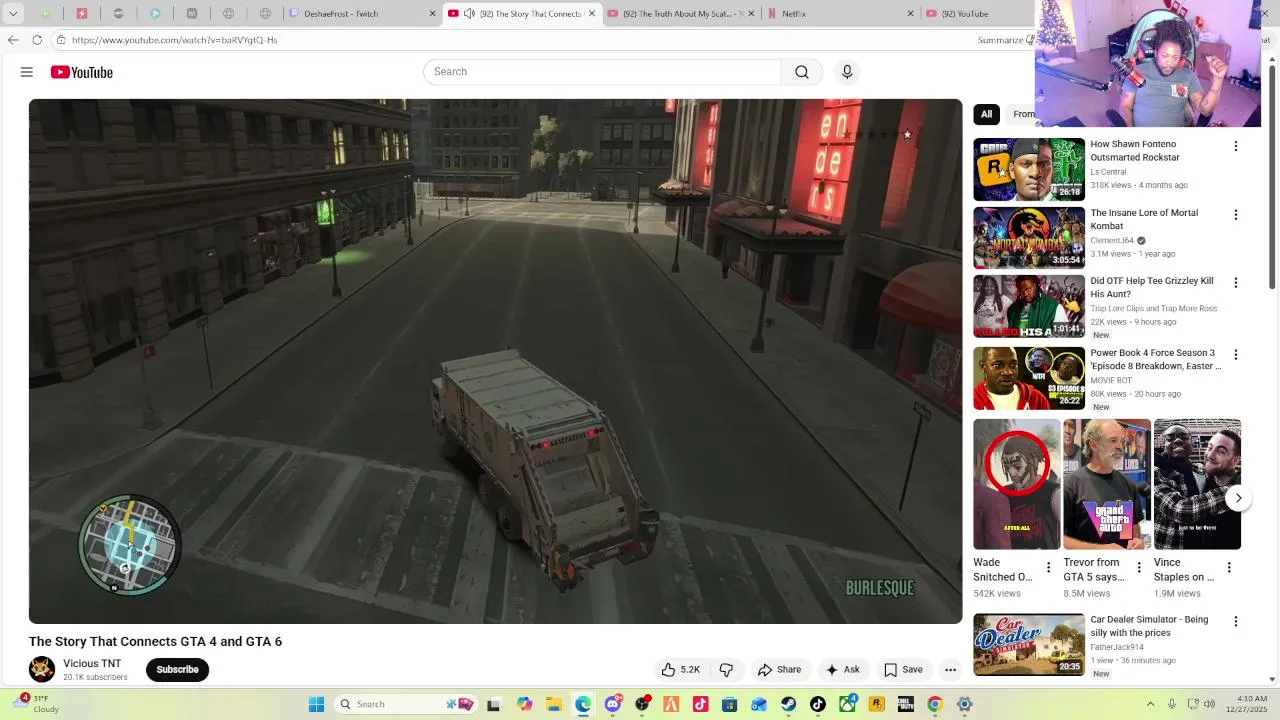Open options for Insane Lore of Mortal Kombat
Viewport: 1280px width, 720px height.
(x=1235, y=215)
